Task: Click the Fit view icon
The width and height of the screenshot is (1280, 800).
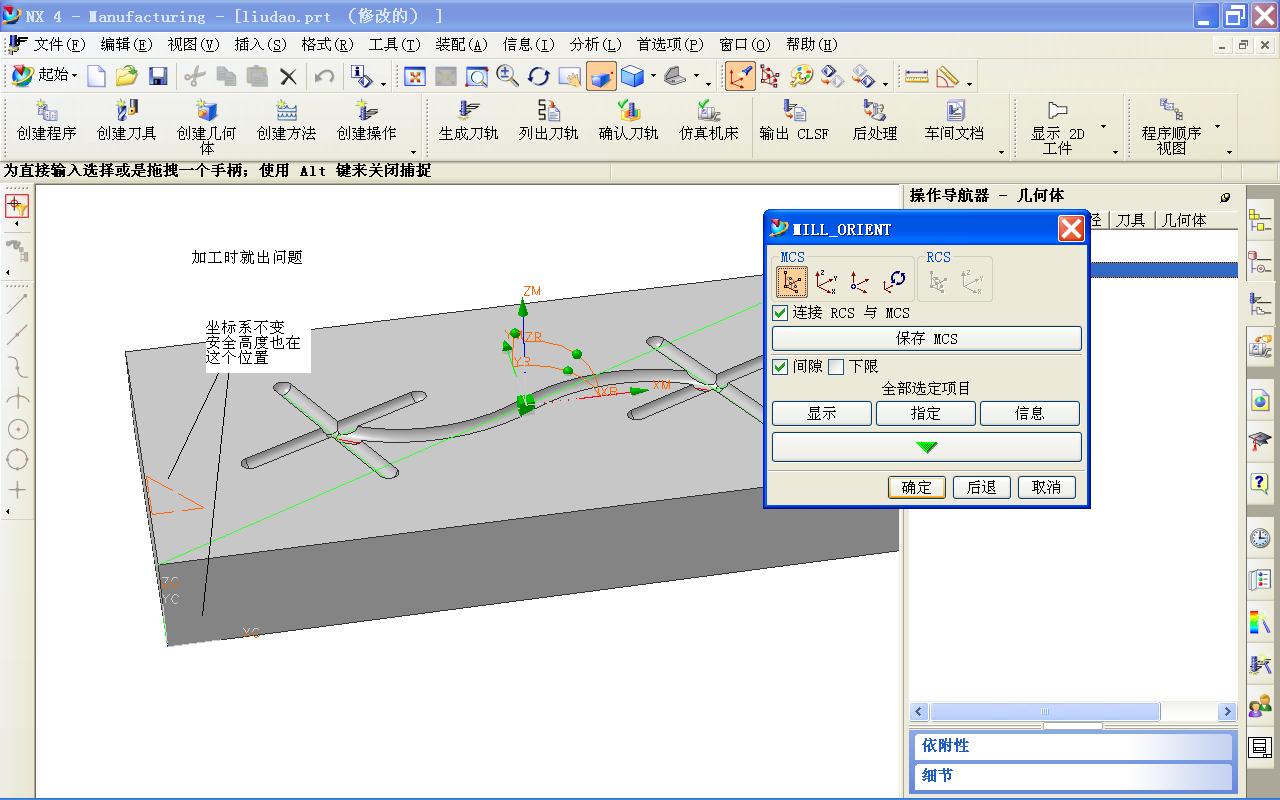Action: click(x=415, y=76)
